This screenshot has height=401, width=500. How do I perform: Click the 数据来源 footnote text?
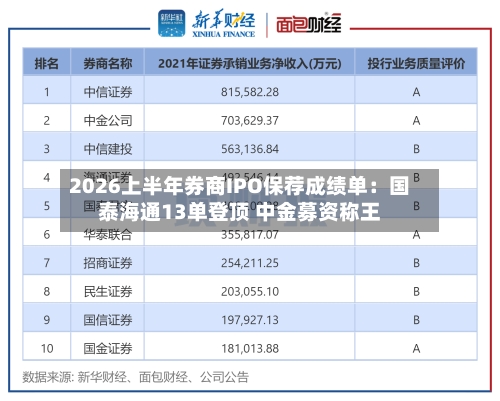pyautogui.click(x=135, y=377)
